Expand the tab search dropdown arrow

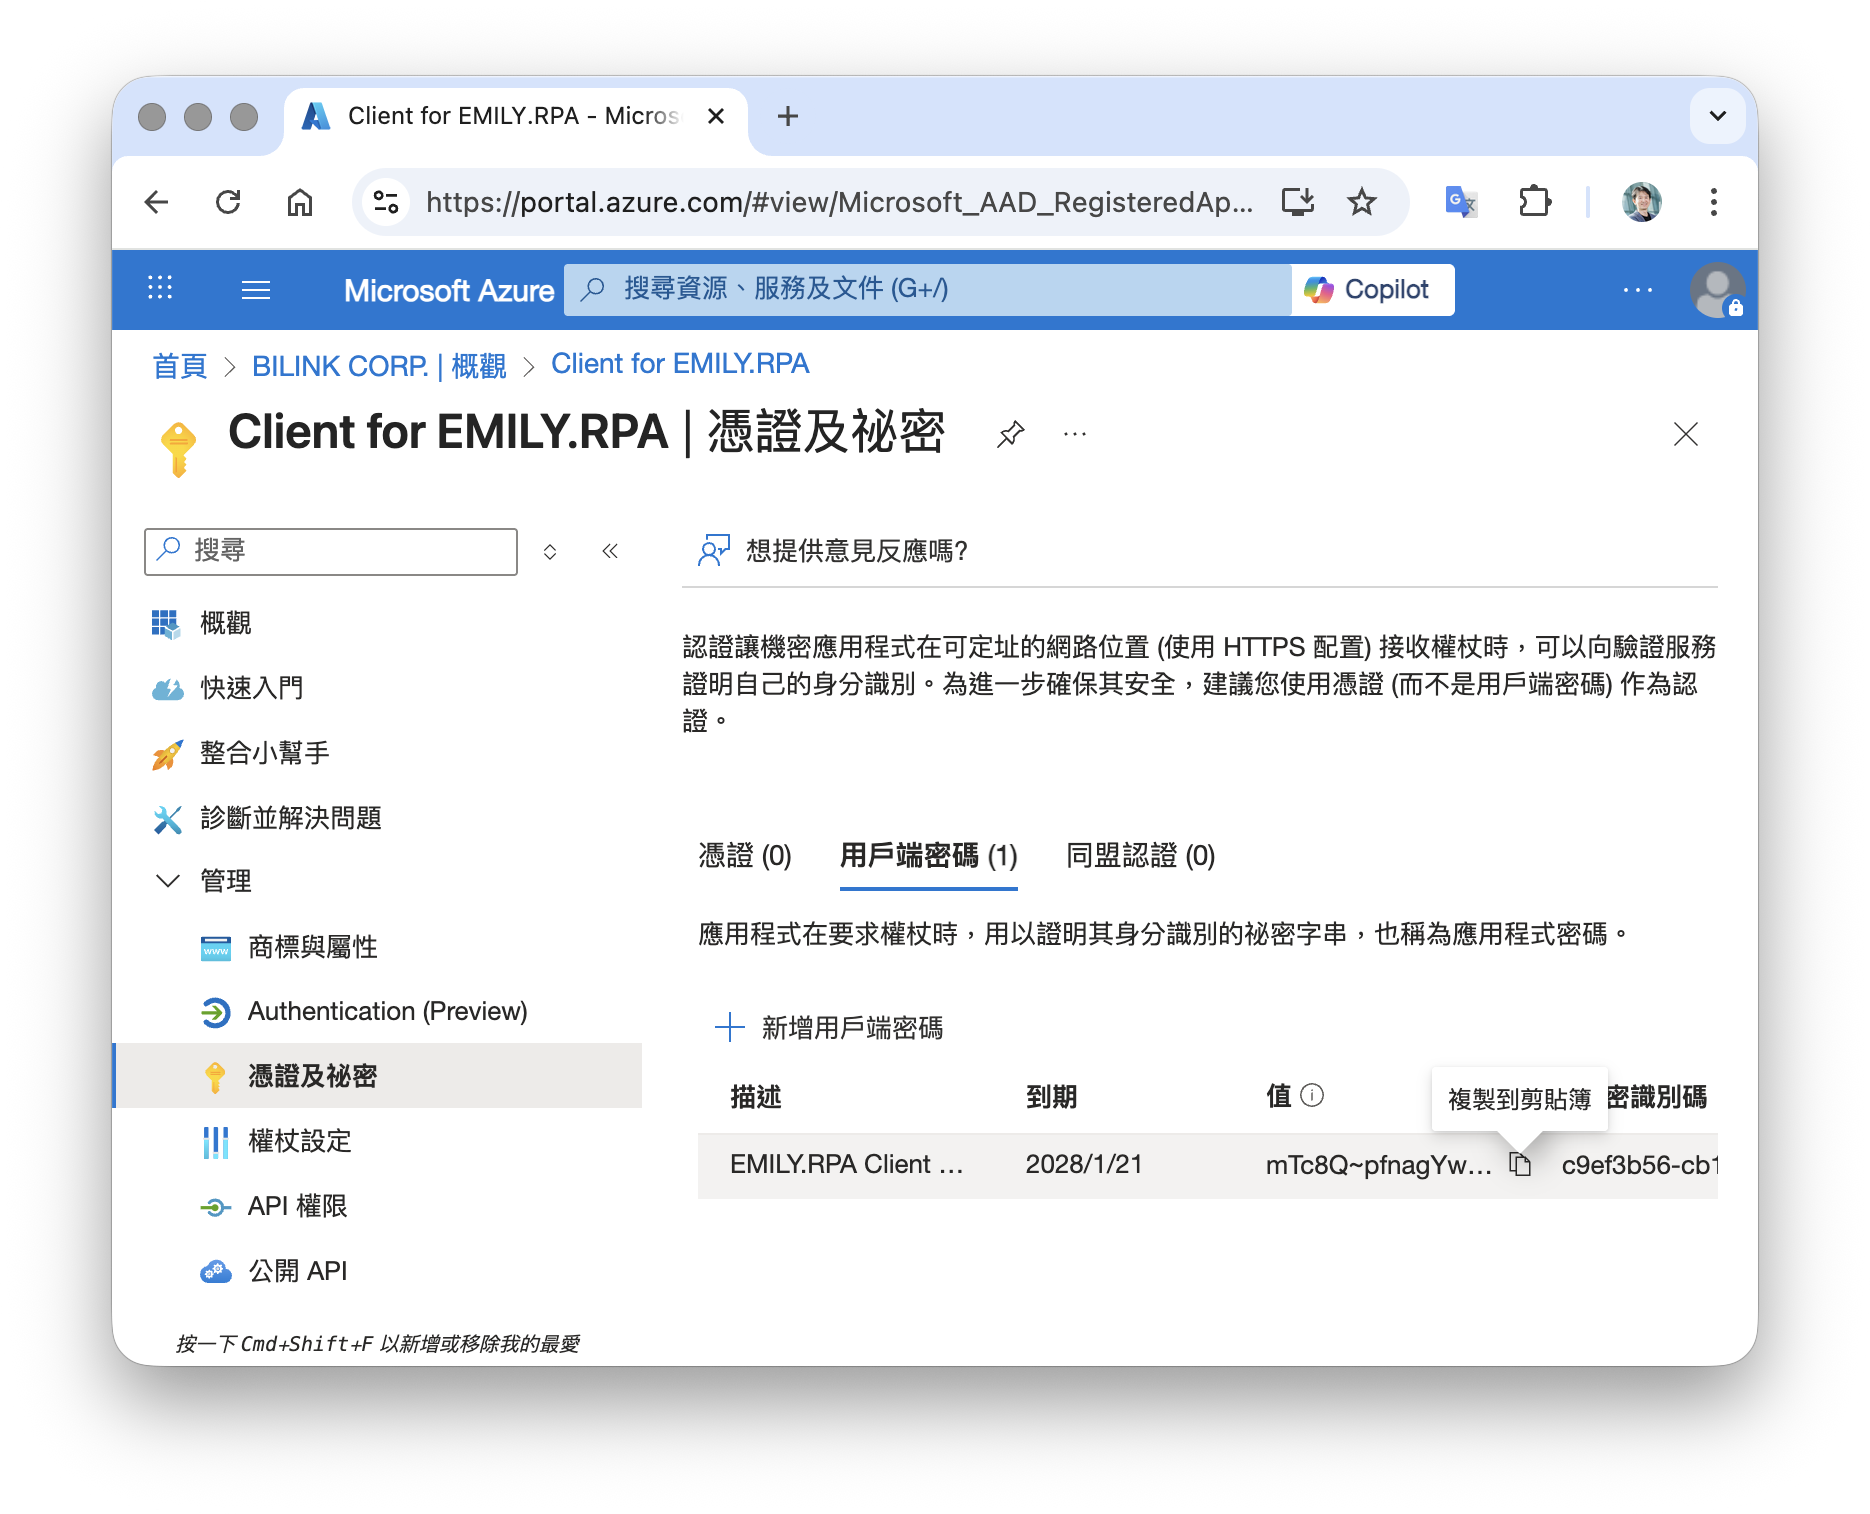pyautogui.click(x=1717, y=116)
